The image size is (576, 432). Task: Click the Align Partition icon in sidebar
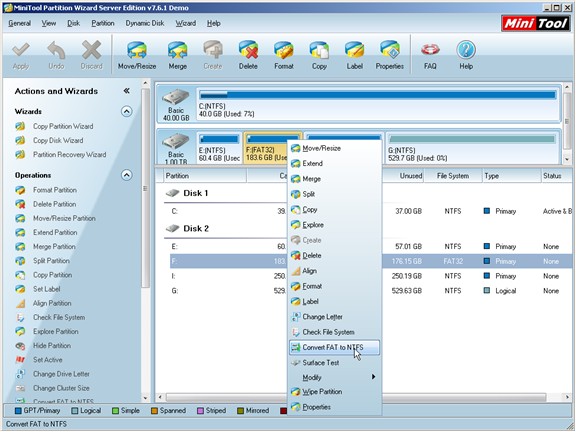tap(20, 303)
